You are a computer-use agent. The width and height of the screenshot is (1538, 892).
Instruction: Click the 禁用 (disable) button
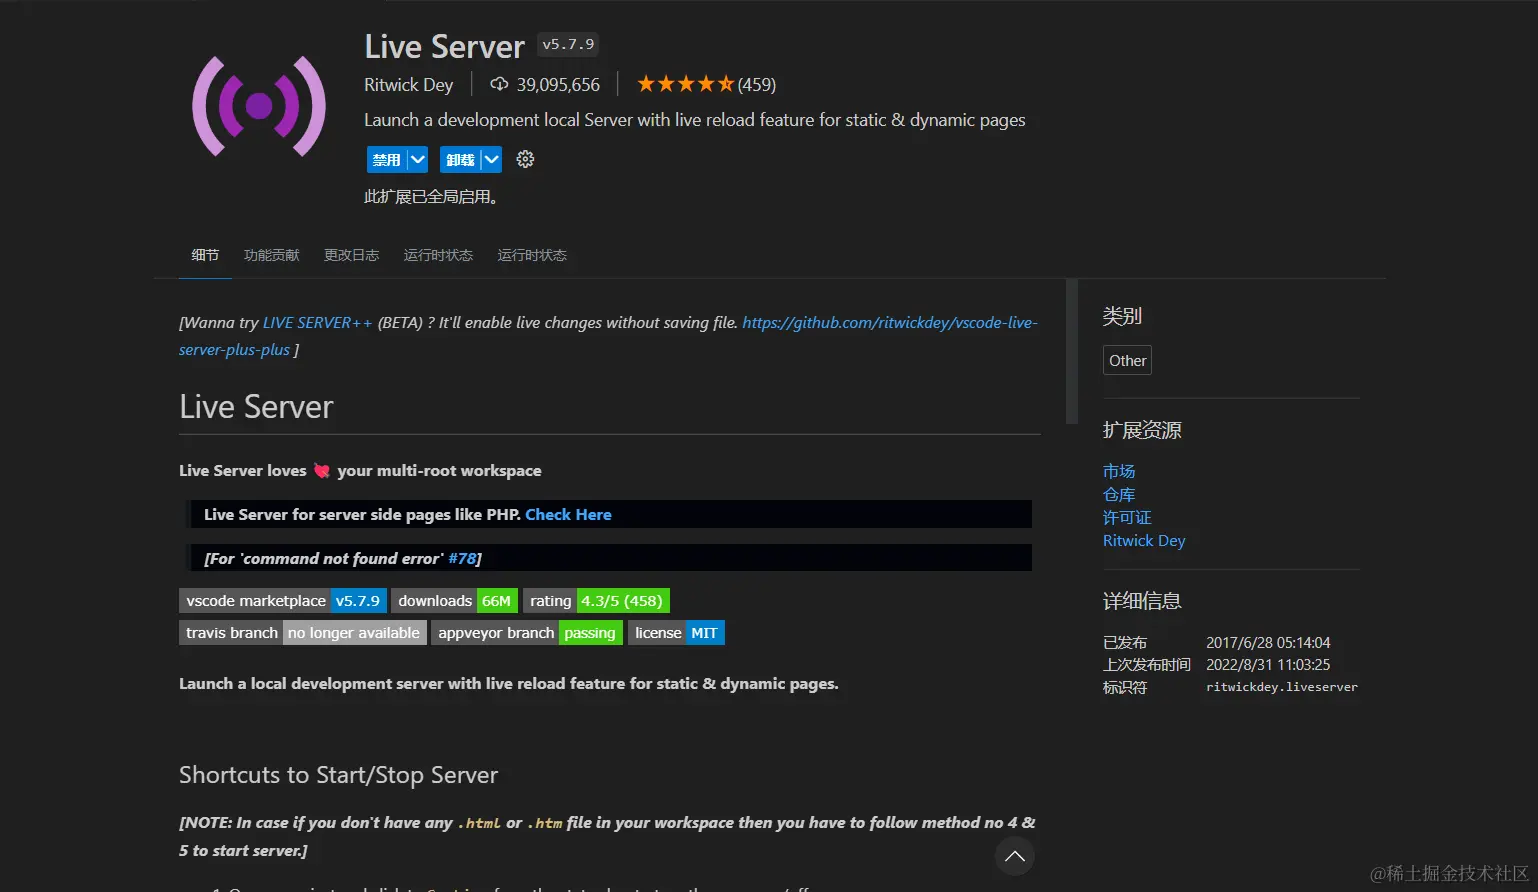point(387,160)
